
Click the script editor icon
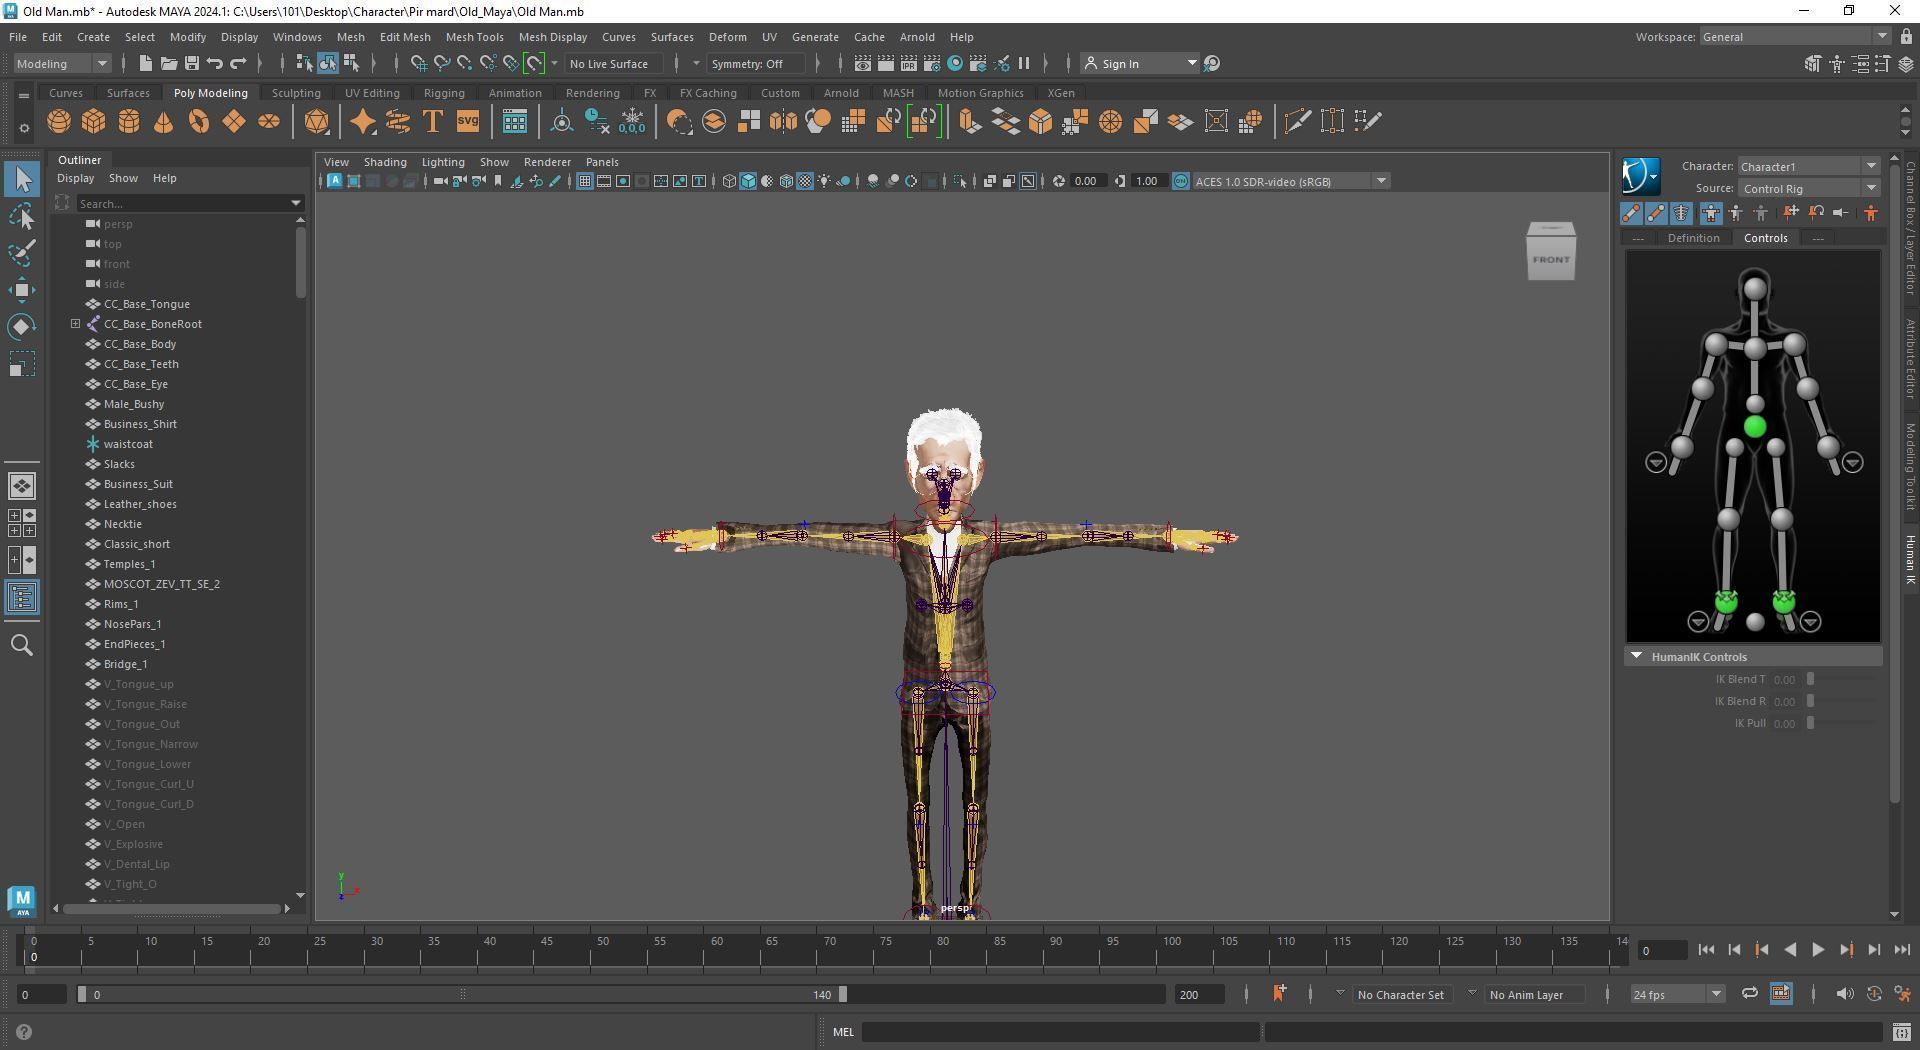click(x=1902, y=1032)
